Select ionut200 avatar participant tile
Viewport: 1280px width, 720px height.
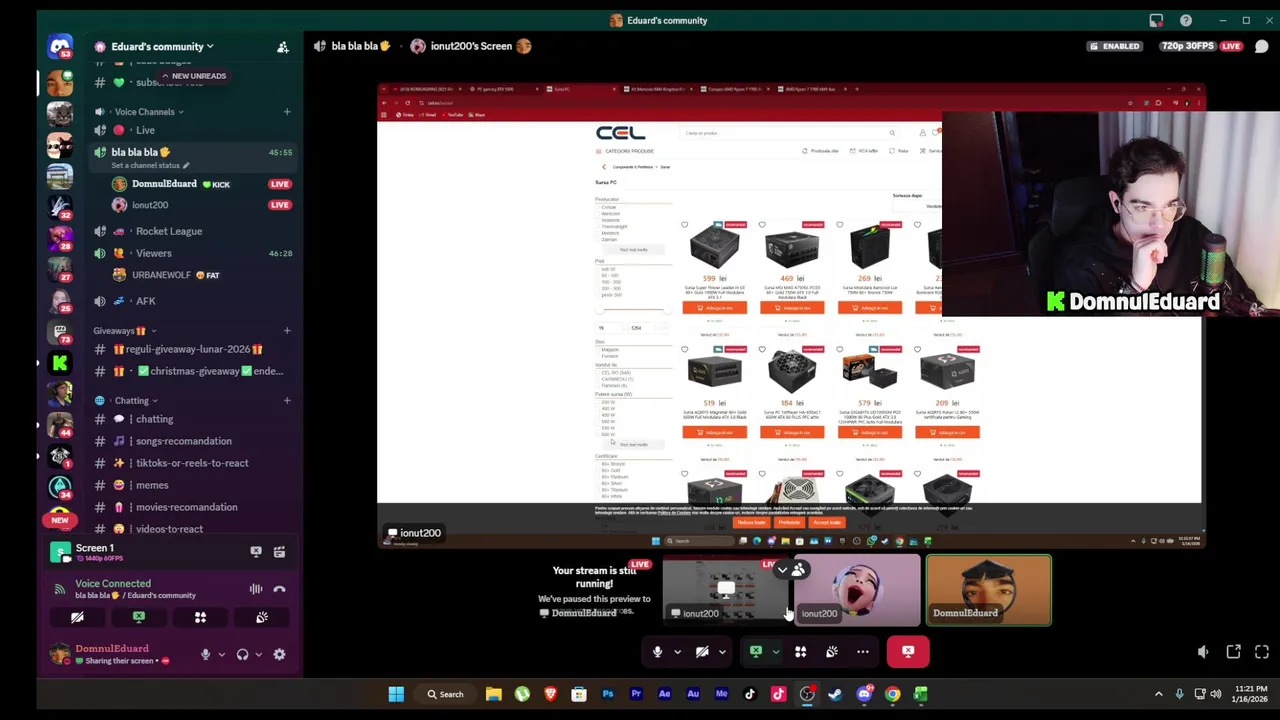857,590
